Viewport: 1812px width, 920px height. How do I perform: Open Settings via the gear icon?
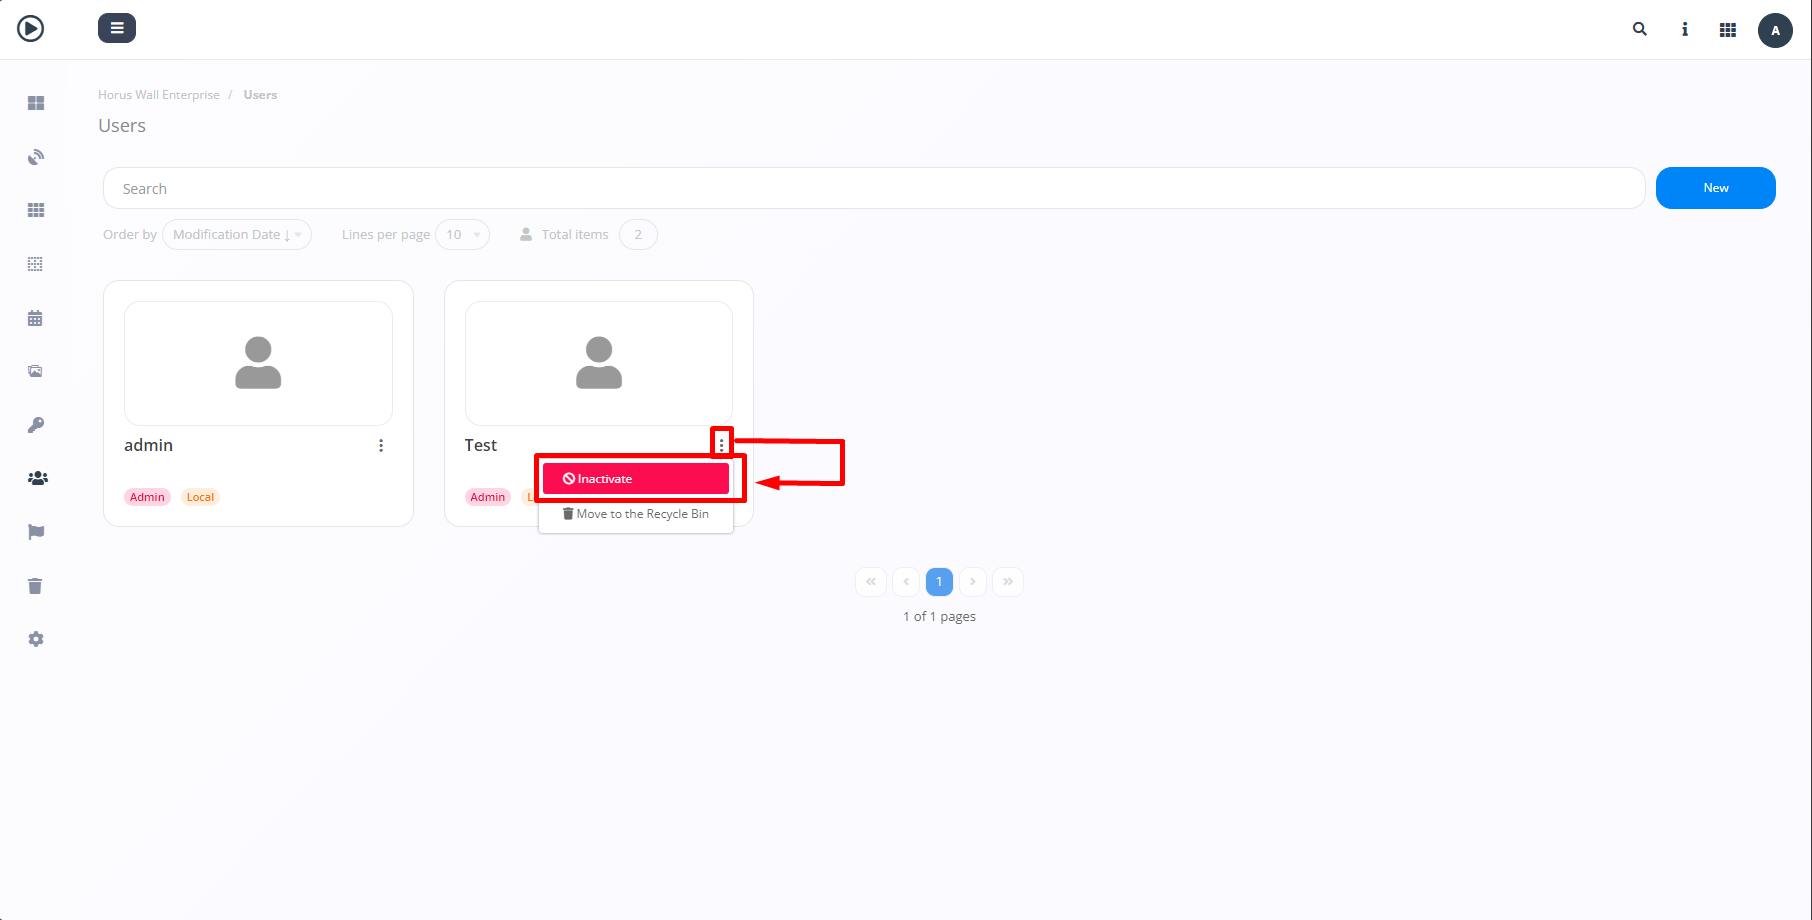pos(36,638)
